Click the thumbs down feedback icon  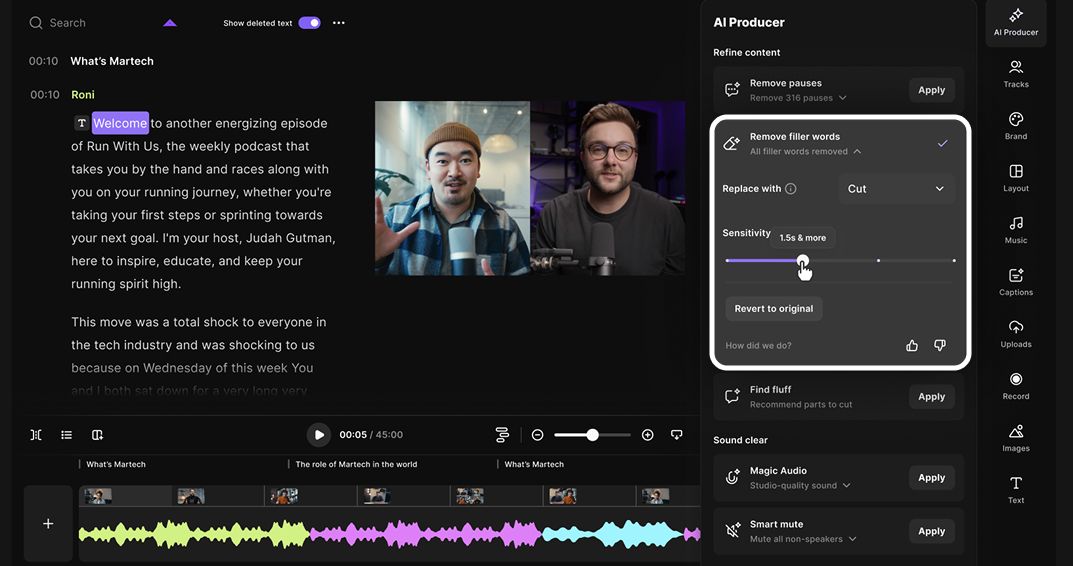point(939,346)
